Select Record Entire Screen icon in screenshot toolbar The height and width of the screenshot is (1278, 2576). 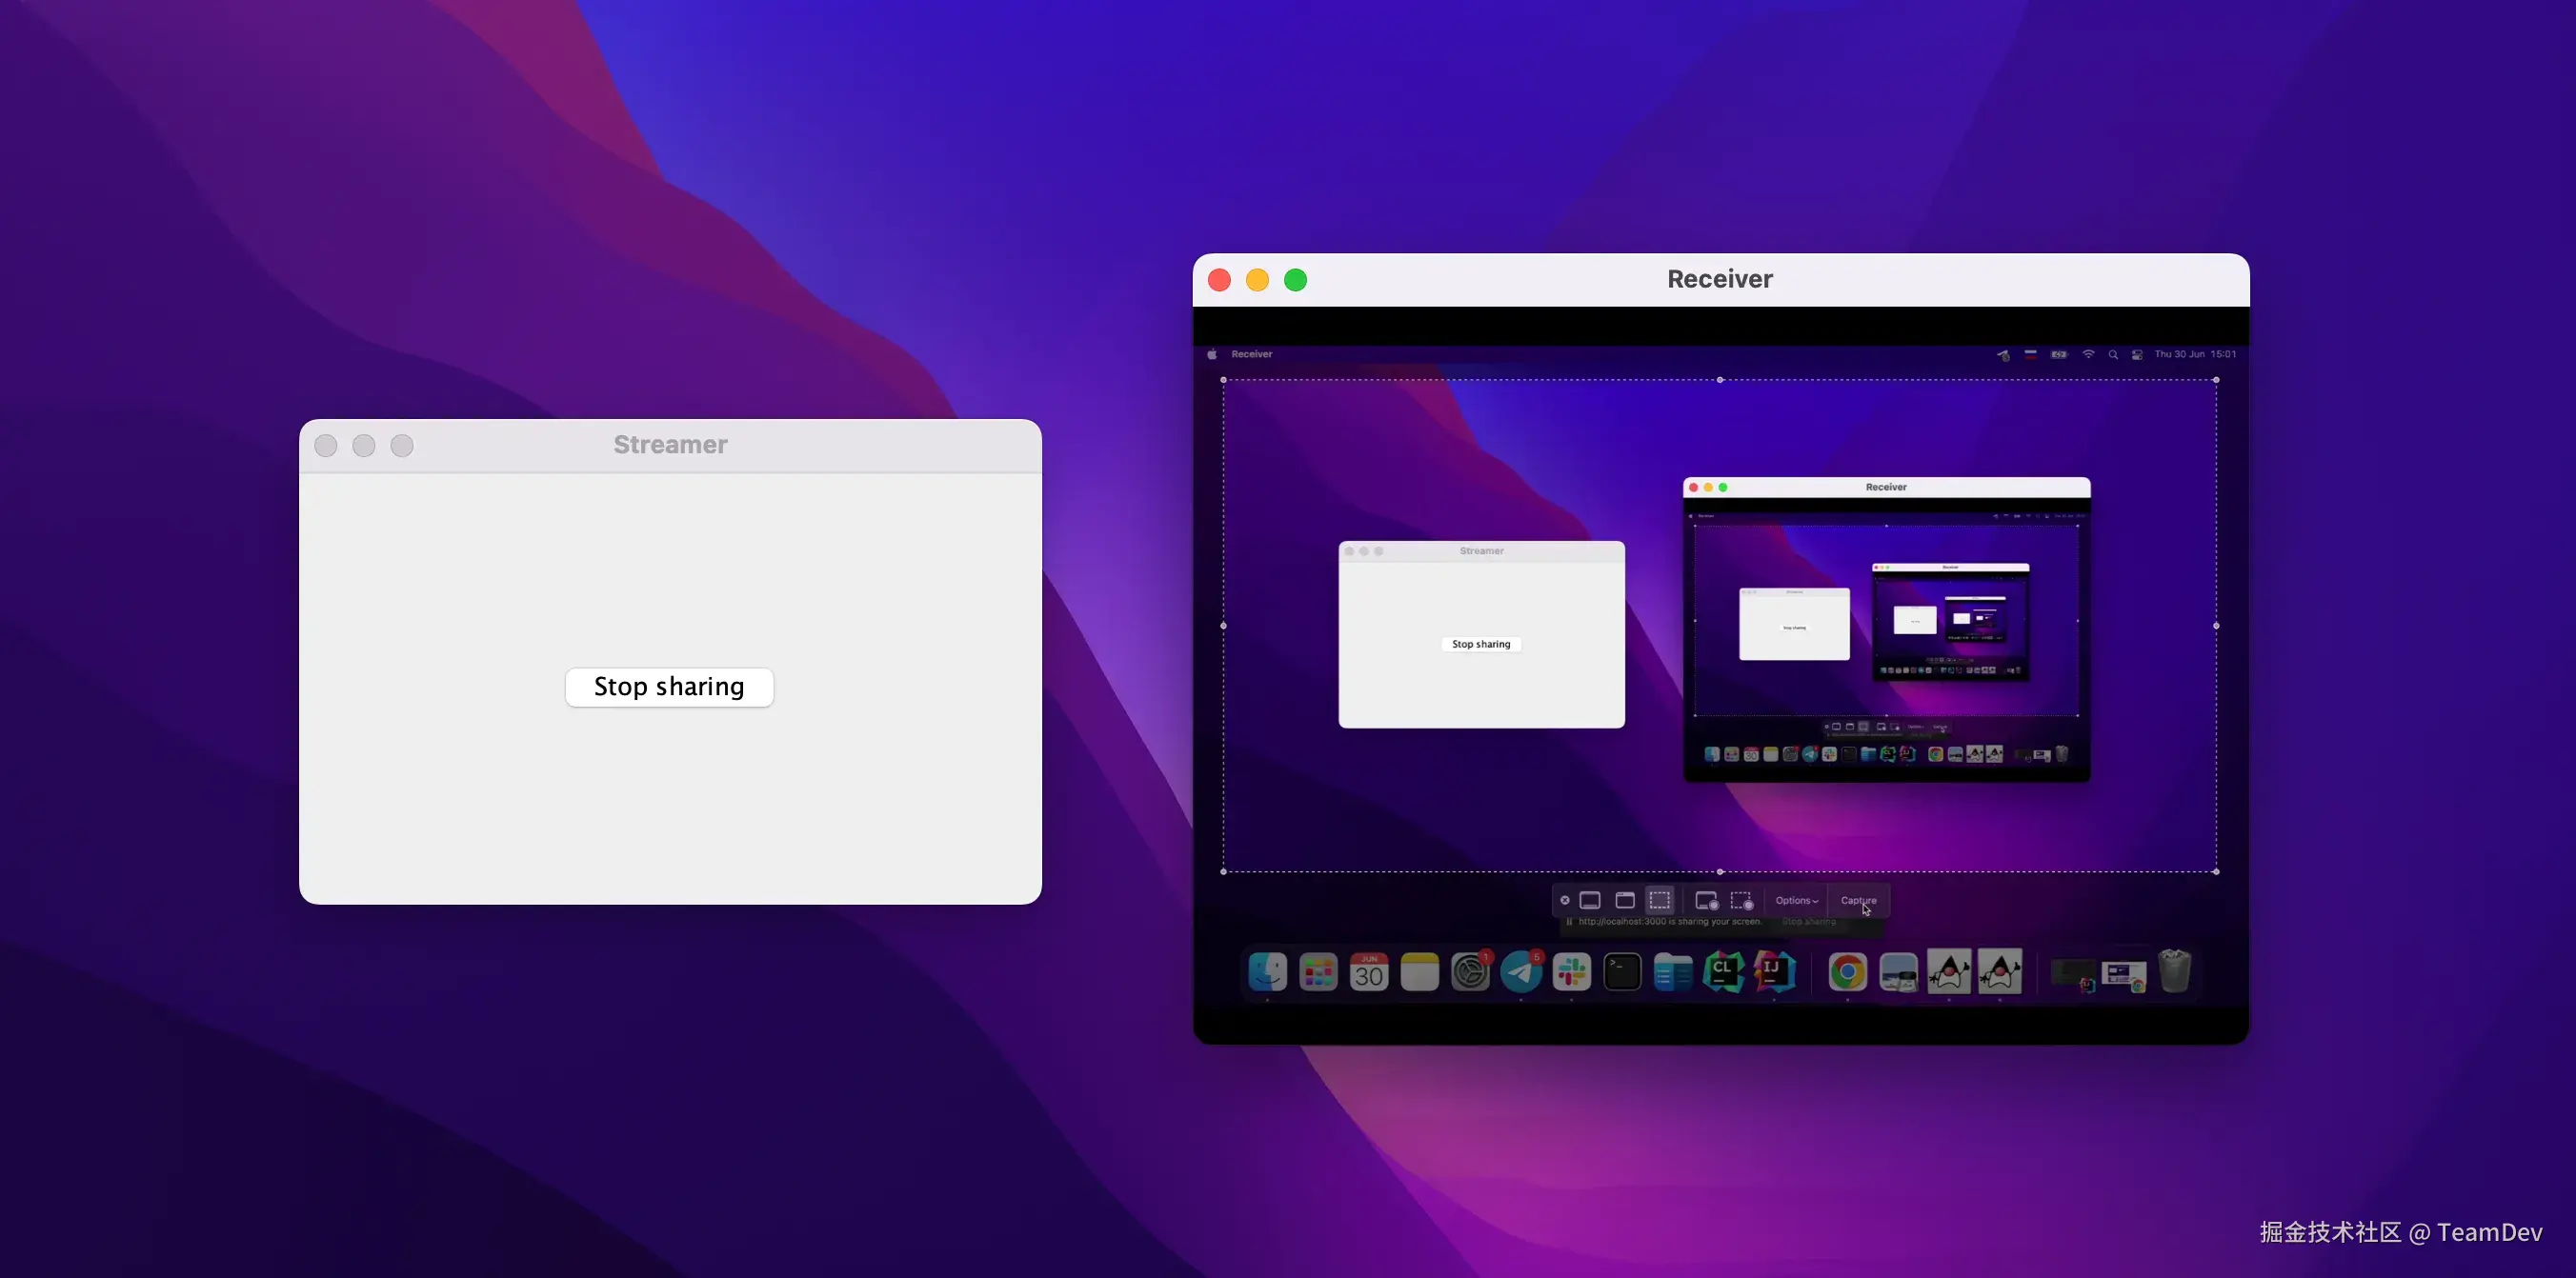pyautogui.click(x=1706, y=900)
